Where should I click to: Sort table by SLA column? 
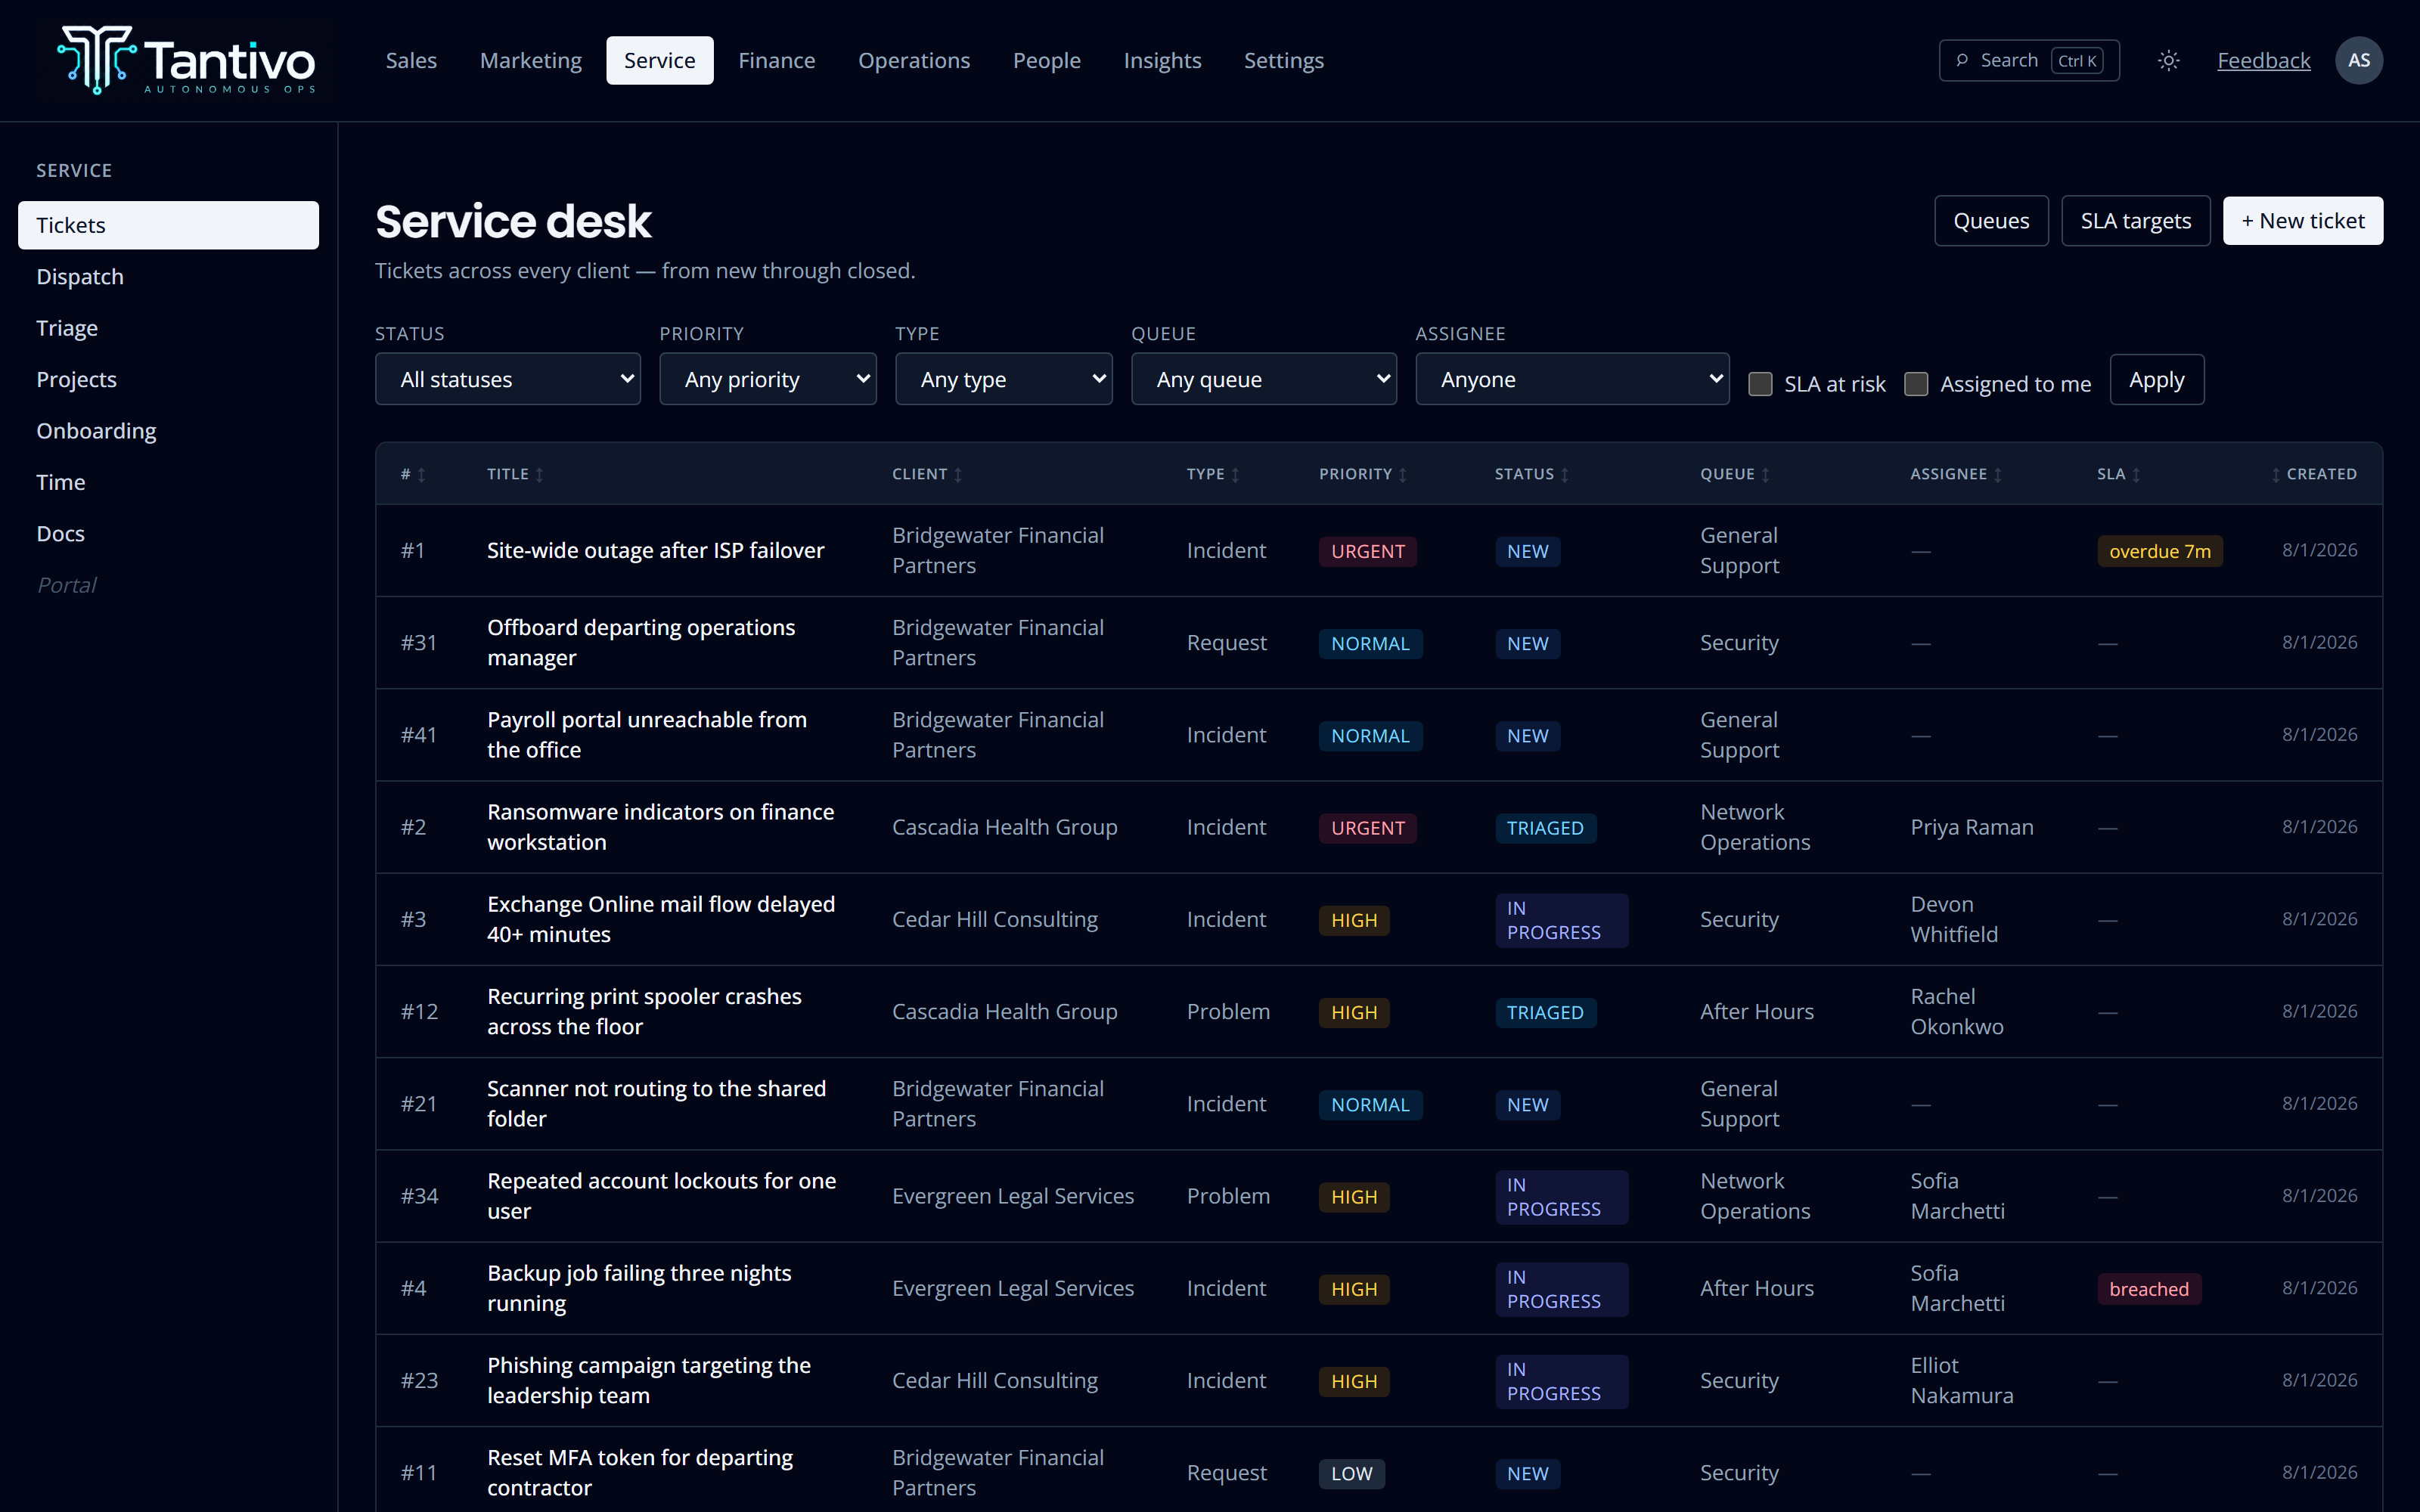coord(2119,474)
